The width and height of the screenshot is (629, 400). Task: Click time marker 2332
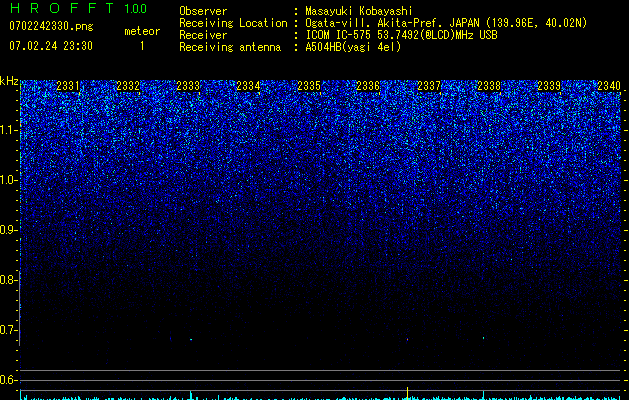pos(128,86)
